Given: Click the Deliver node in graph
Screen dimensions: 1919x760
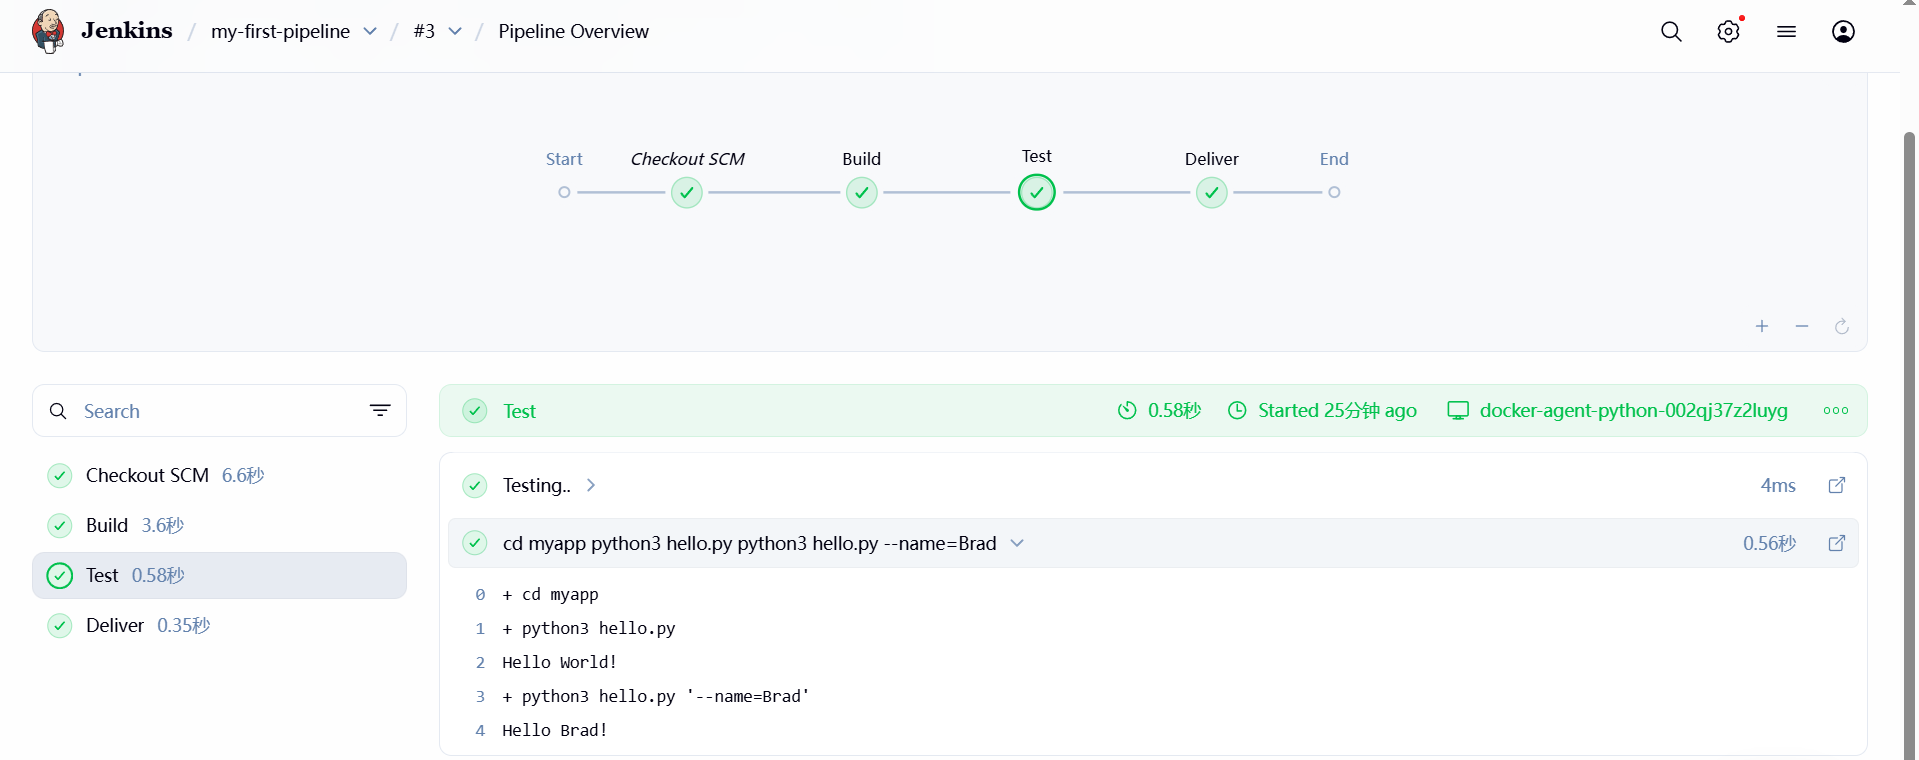Looking at the screenshot, I should coord(1211,192).
